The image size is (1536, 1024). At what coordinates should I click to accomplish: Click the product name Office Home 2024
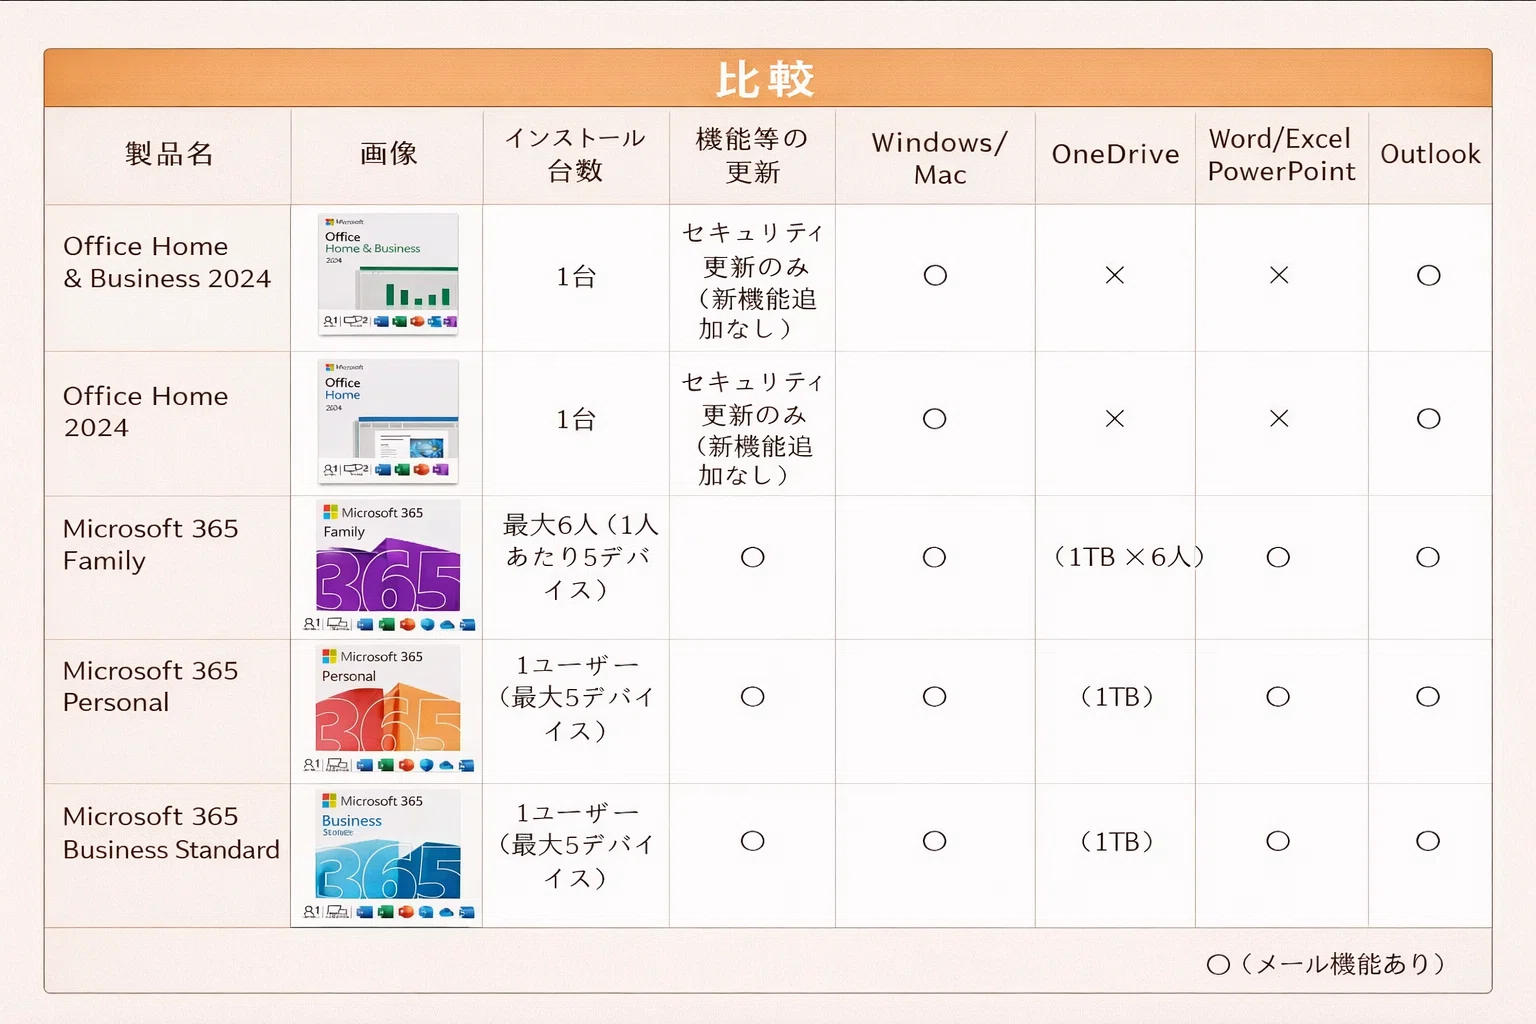click(x=146, y=411)
